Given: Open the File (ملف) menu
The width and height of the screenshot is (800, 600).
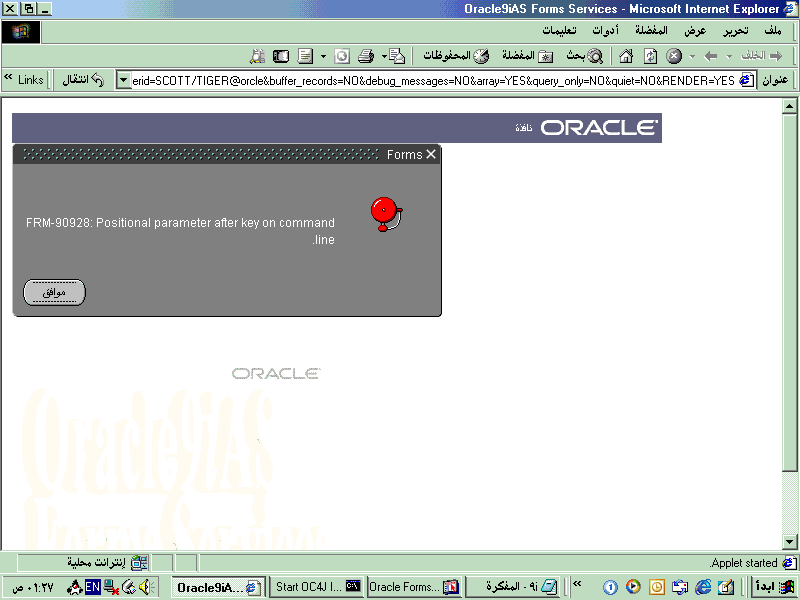Looking at the screenshot, I should click(772, 31).
